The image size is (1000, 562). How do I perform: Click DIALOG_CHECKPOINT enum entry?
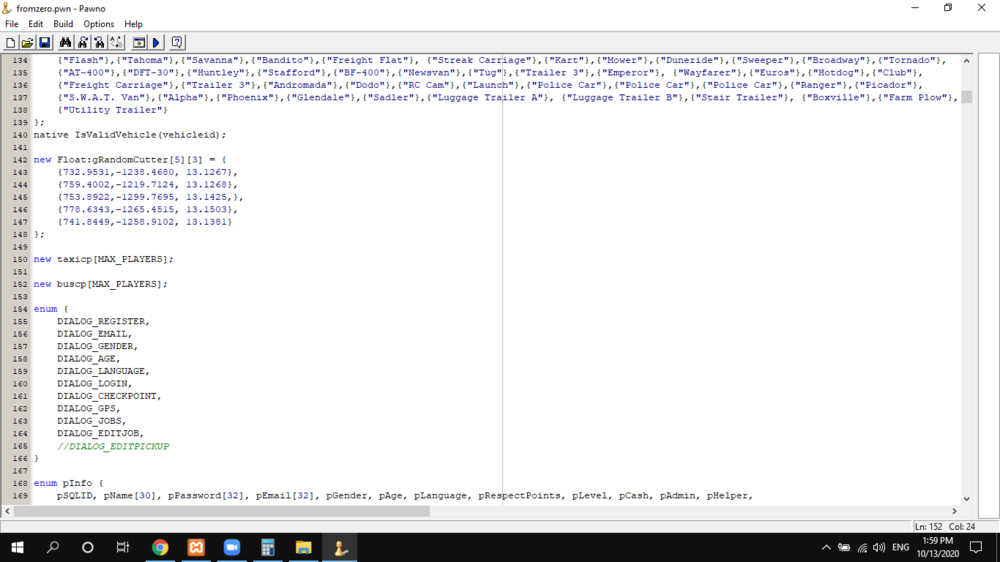click(108, 396)
